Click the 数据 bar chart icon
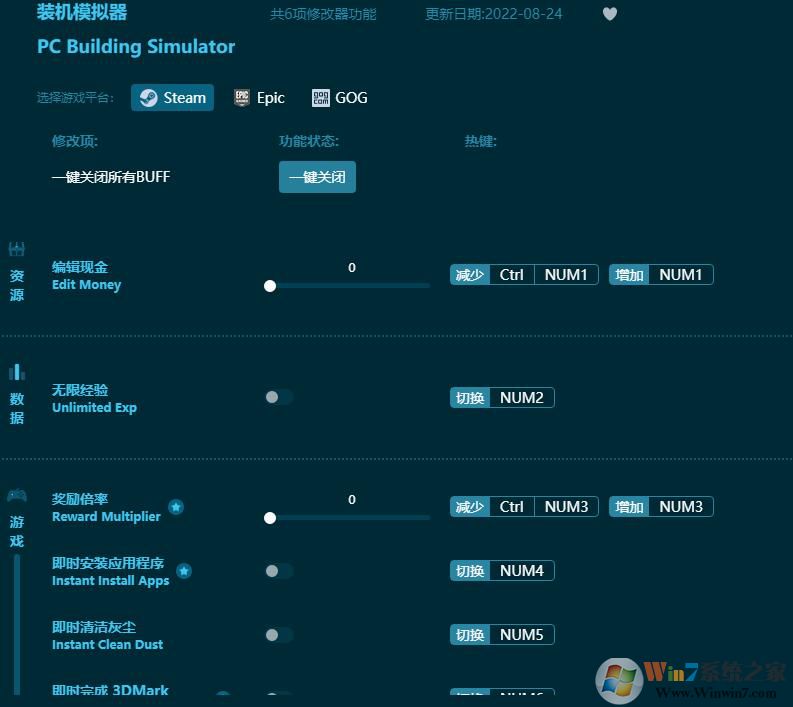The image size is (793, 707). click(x=17, y=372)
